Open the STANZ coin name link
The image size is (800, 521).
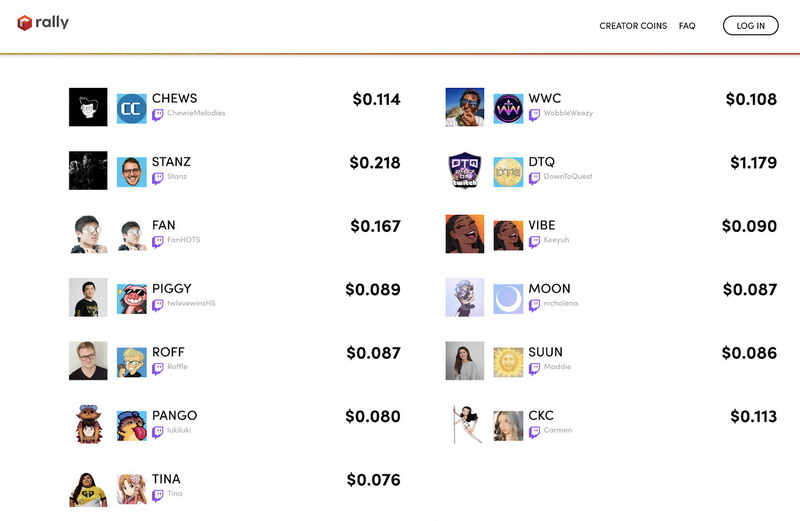[171, 162]
